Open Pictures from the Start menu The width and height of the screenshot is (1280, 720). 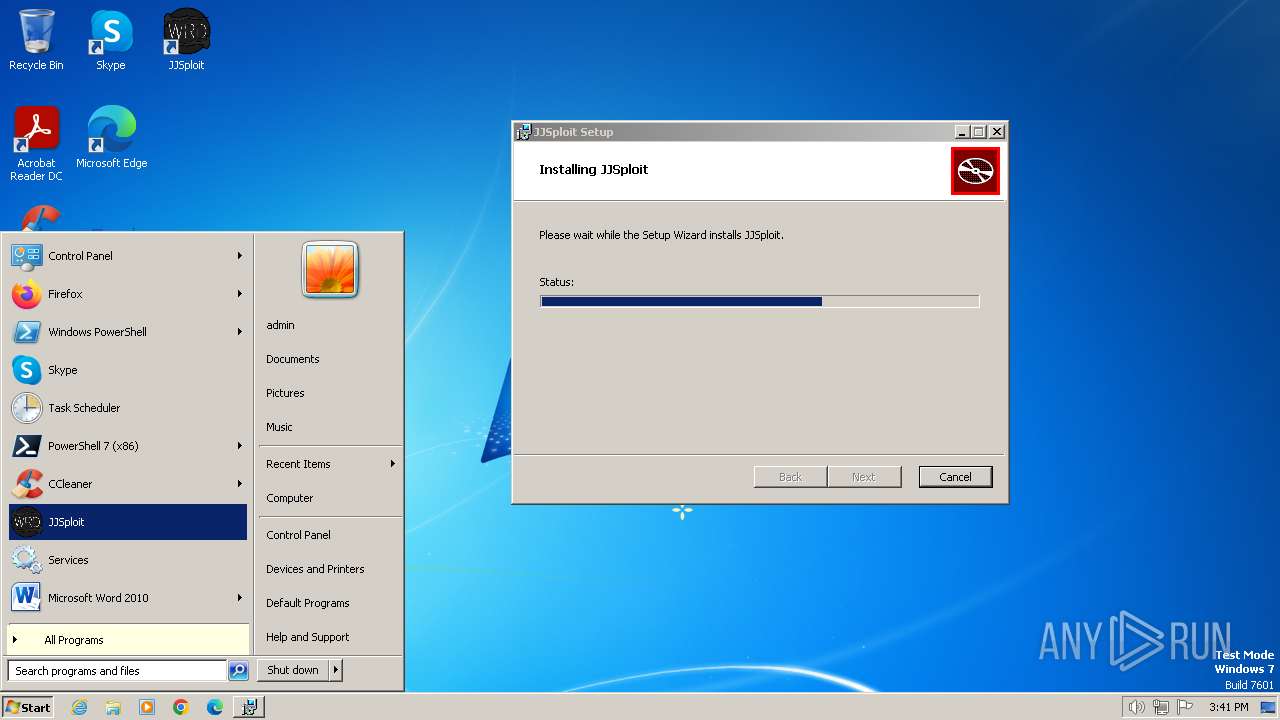[285, 393]
